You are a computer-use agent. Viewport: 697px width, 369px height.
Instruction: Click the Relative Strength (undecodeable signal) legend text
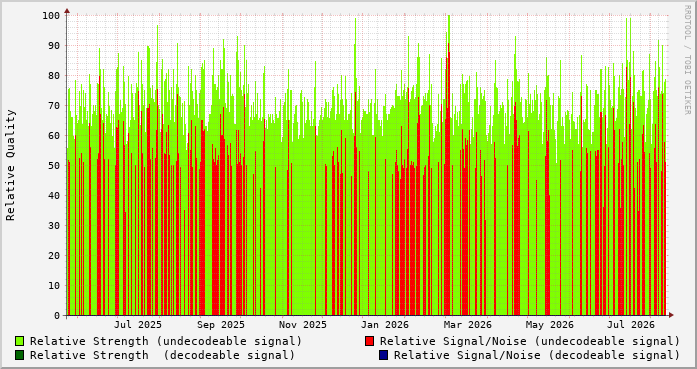point(166,341)
